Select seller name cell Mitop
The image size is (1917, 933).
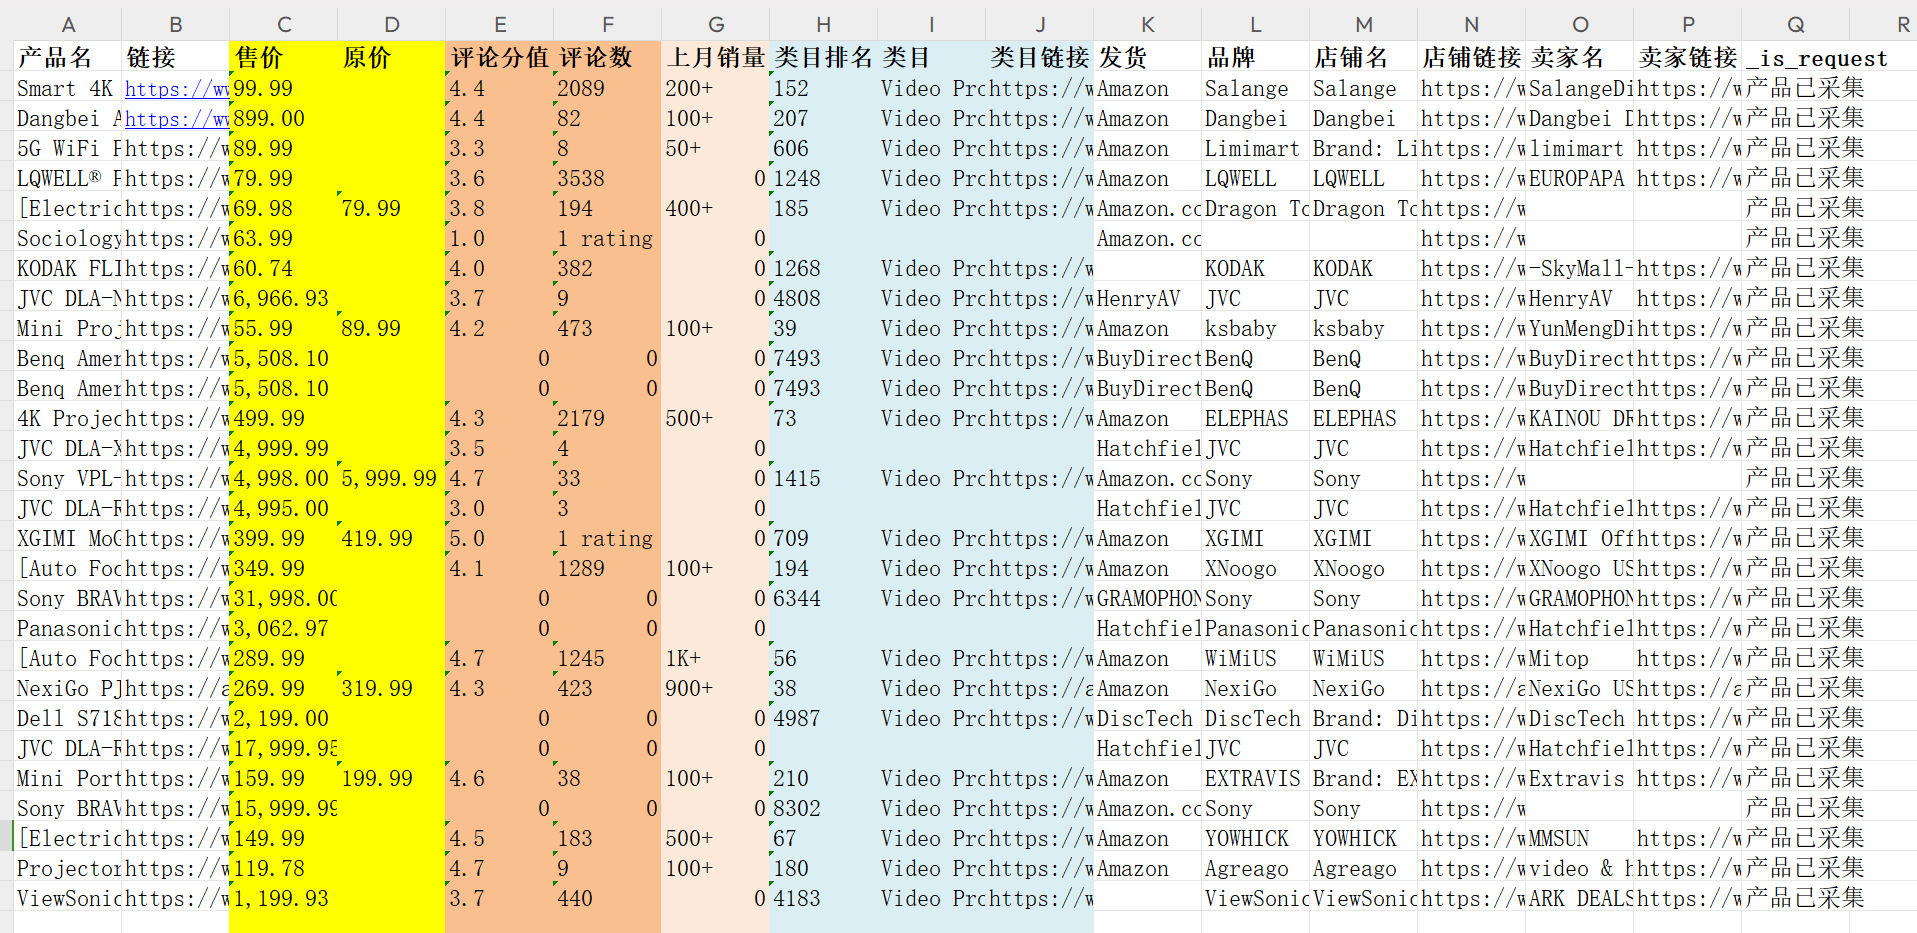[1580, 658]
